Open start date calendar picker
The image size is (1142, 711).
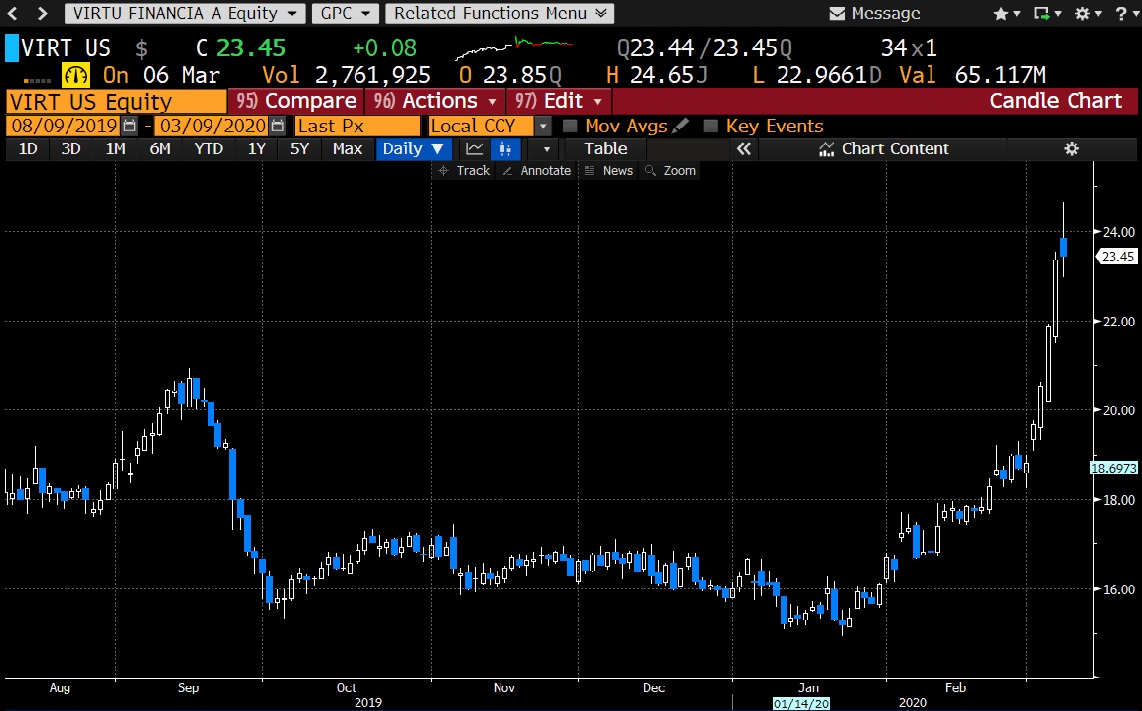click(x=129, y=126)
